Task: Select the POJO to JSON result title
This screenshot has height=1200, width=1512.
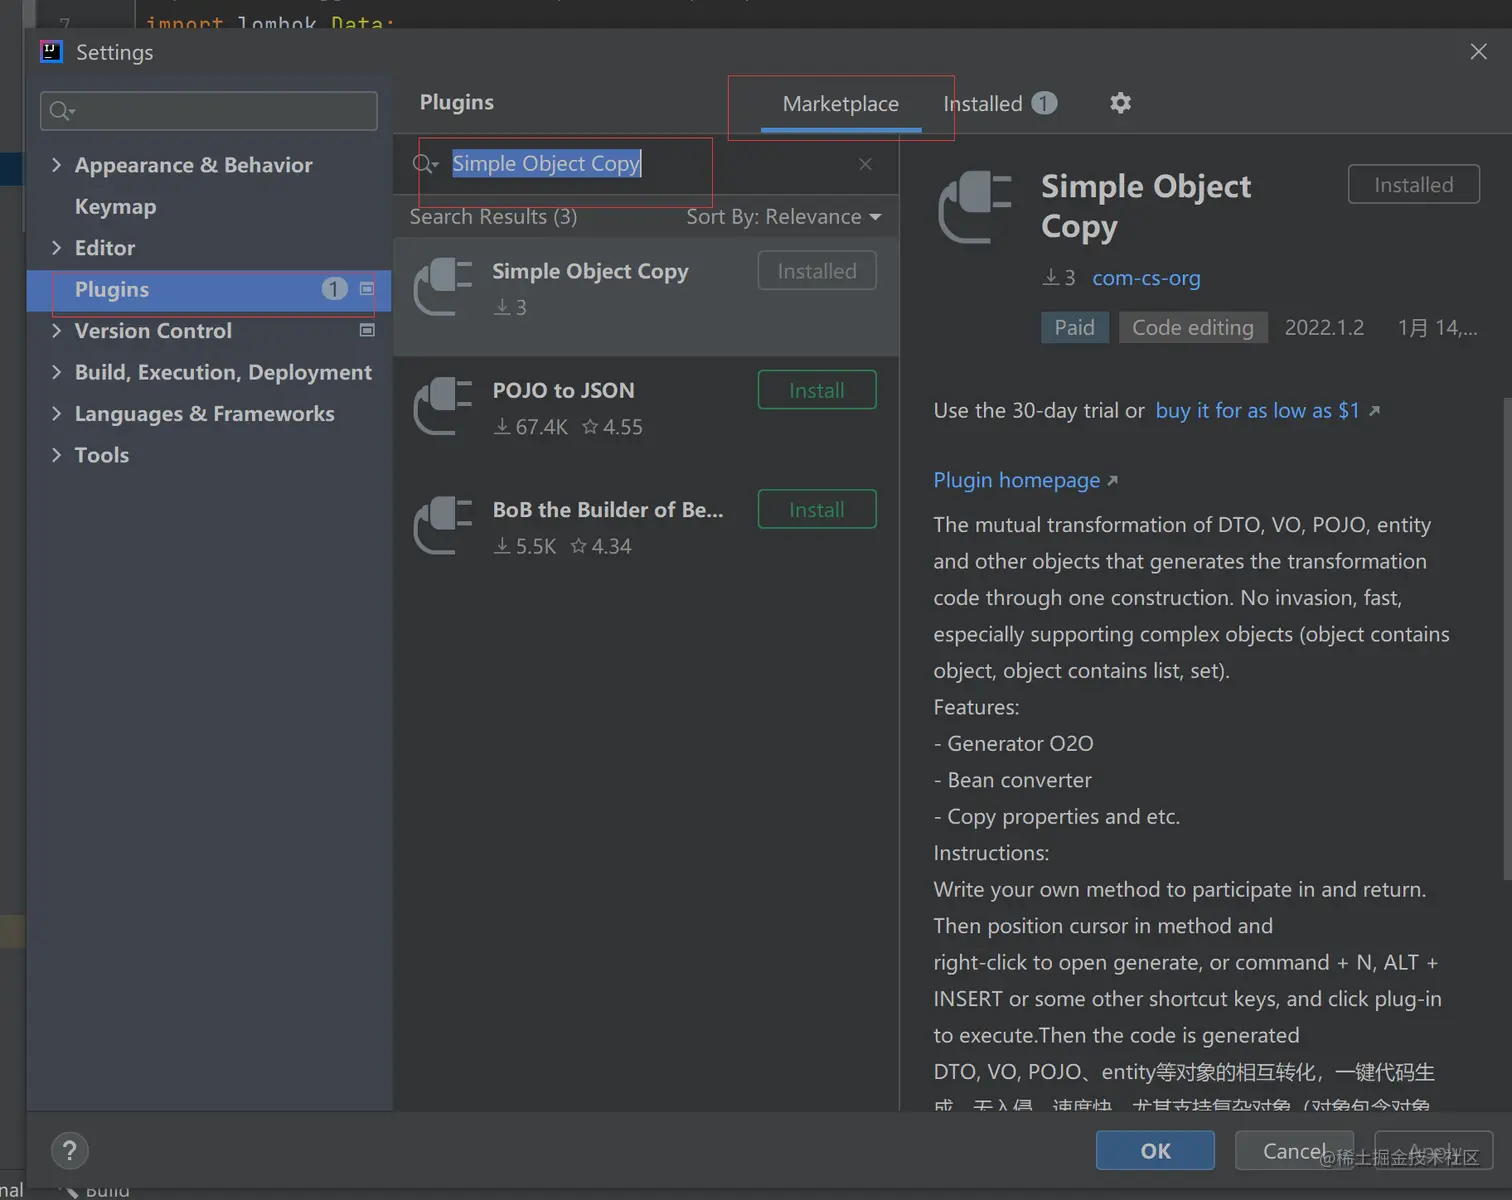Action: click(563, 391)
